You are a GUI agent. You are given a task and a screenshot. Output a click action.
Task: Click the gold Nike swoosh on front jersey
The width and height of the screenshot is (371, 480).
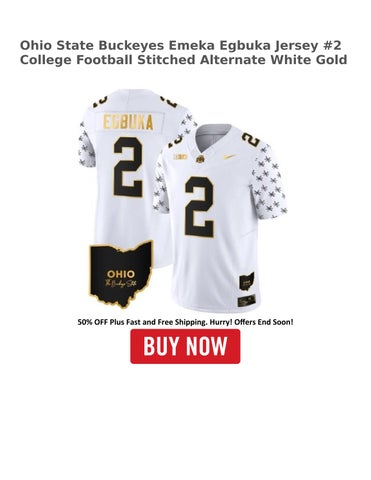[x=231, y=156]
